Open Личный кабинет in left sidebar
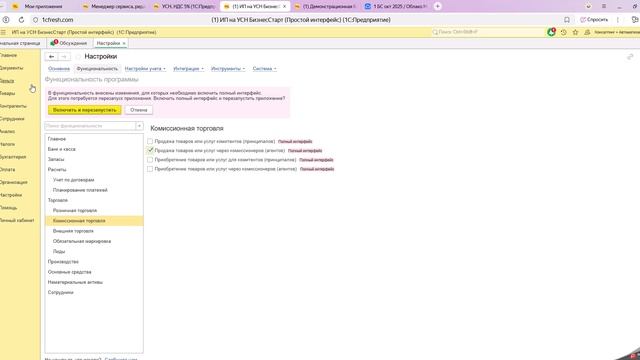The width and height of the screenshot is (640, 360). click(17, 220)
